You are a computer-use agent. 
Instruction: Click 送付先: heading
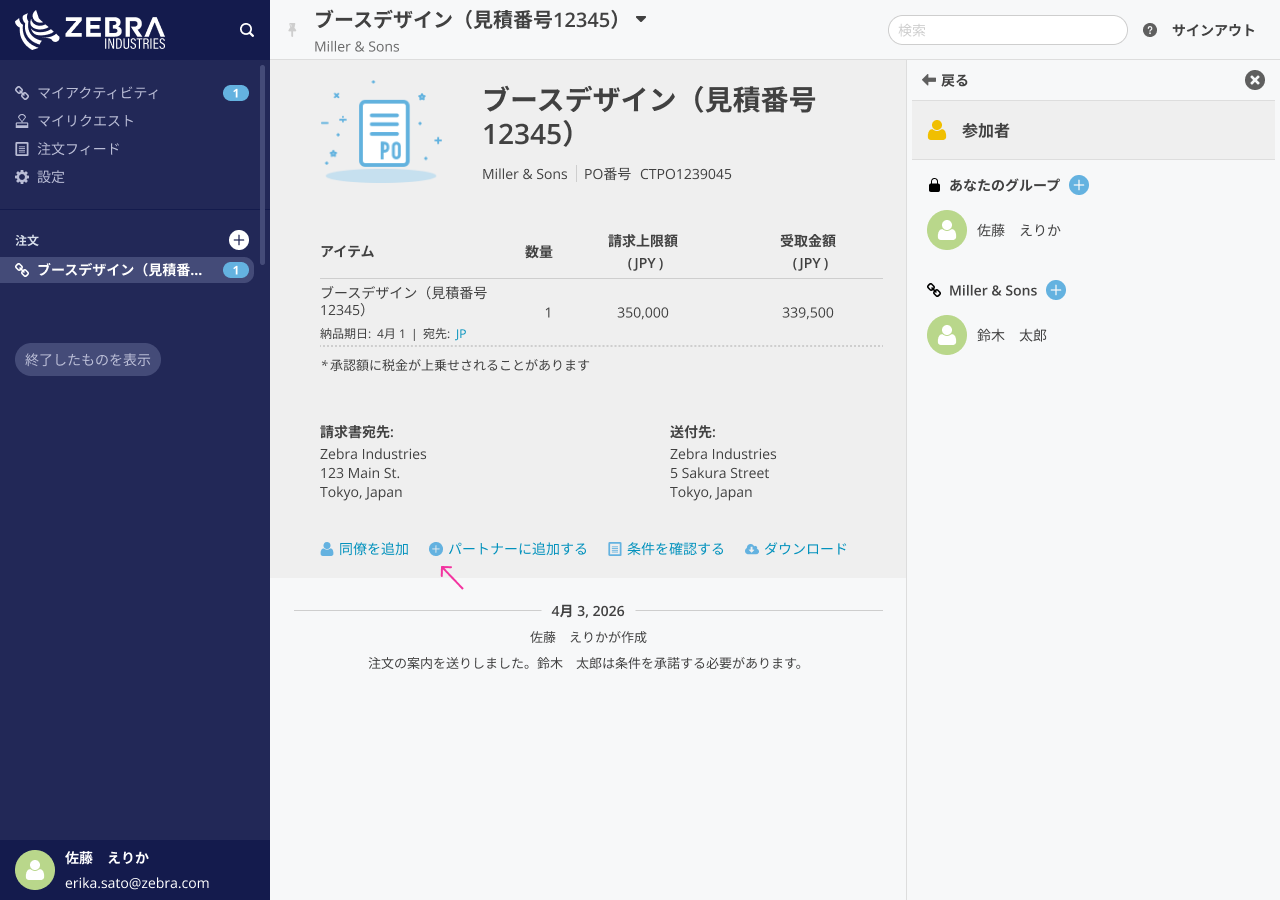[693, 432]
